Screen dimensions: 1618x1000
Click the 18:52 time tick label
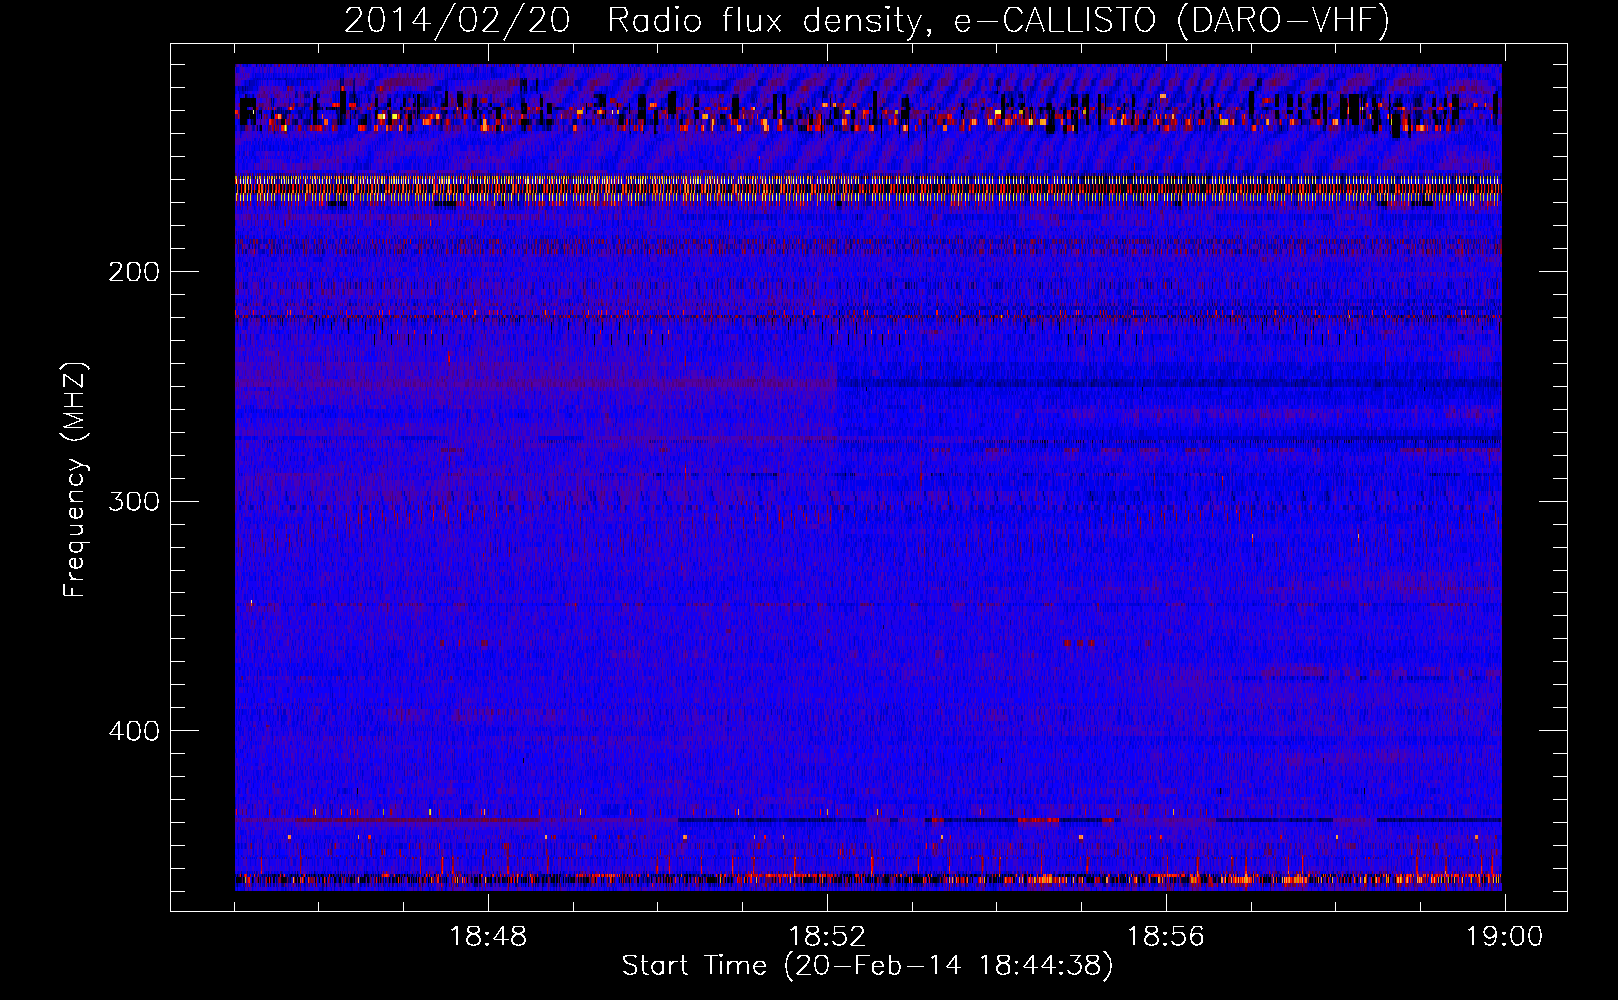tap(827, 937)
